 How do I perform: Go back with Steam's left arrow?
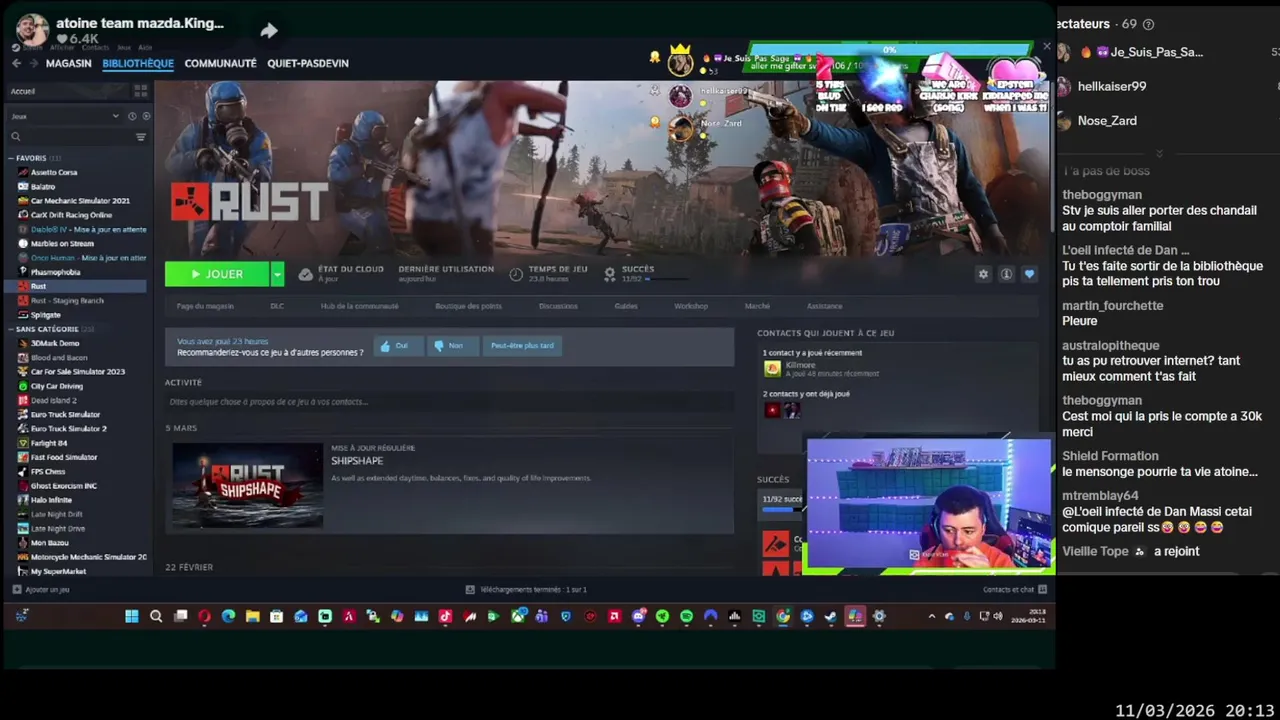click(16, 63)
